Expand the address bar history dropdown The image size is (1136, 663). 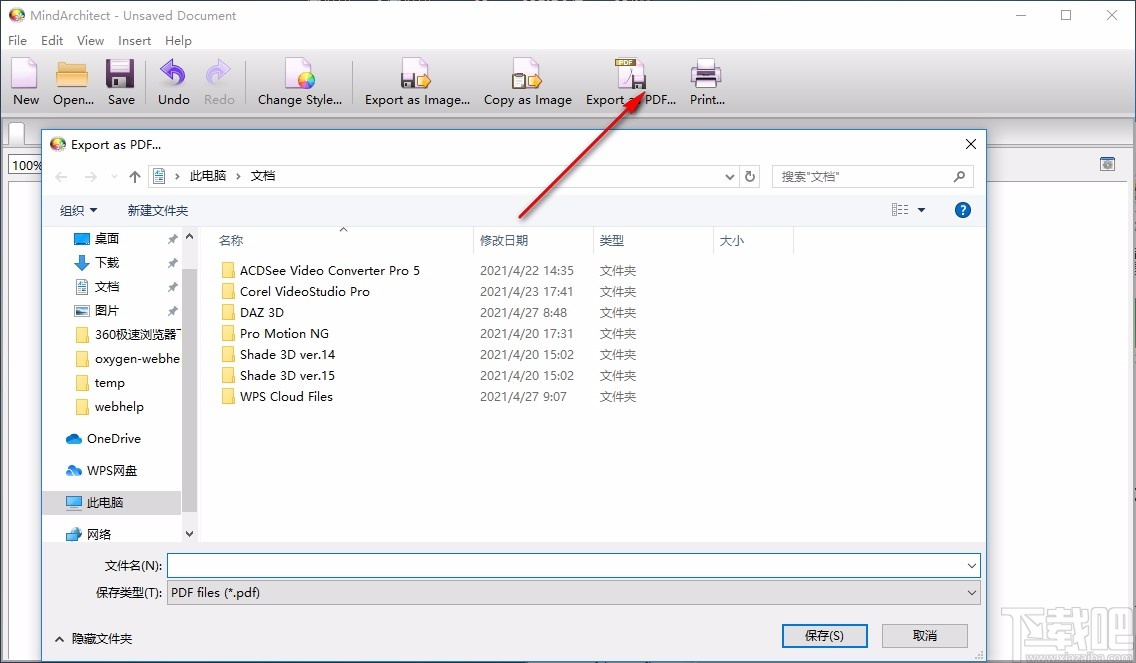click(730, 177)
